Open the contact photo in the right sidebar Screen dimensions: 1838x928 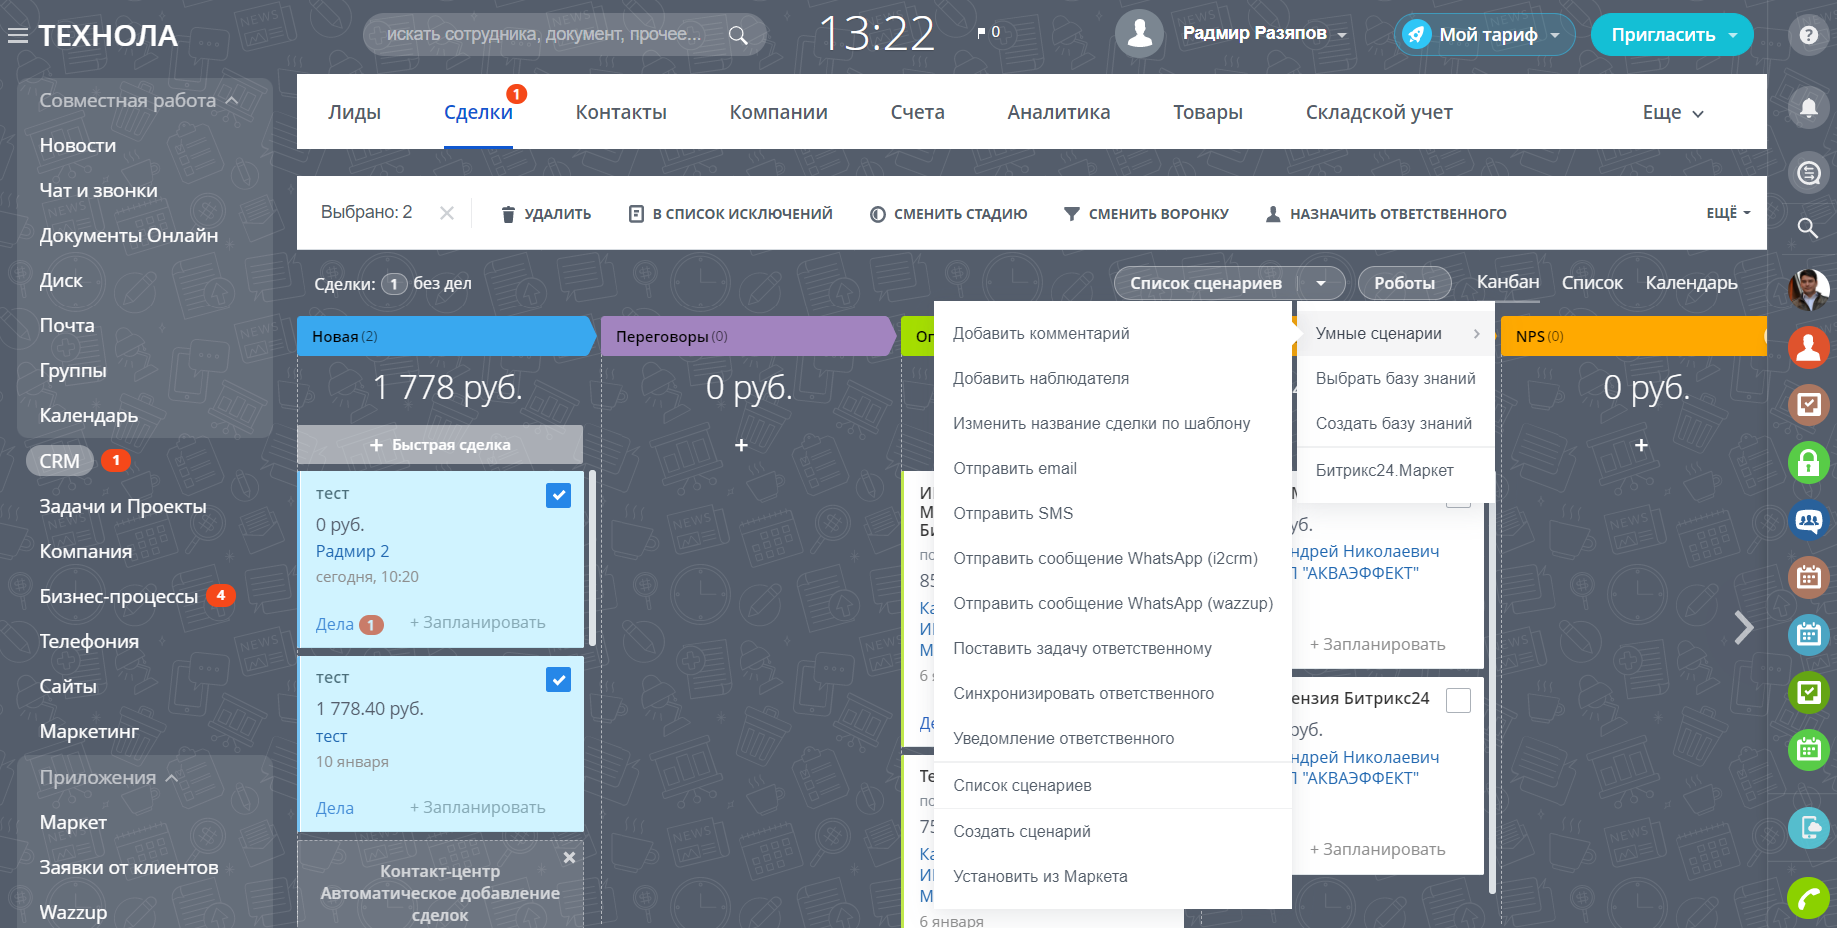[1808, 290]
